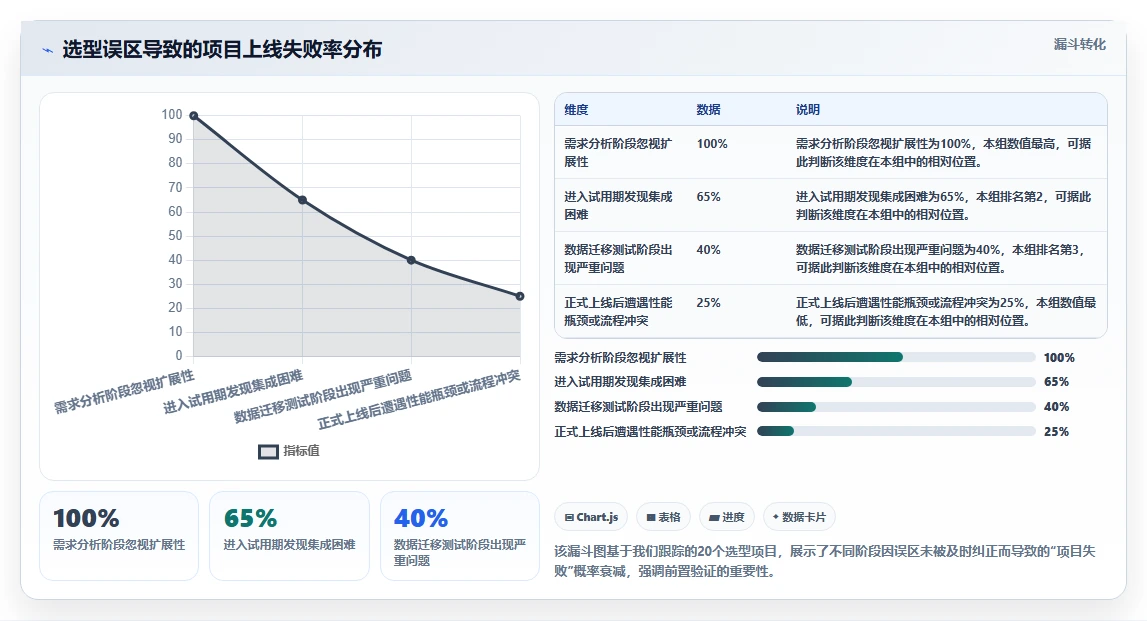Click the footnote paragraph starting 该漏斗图基于
This screenshot has height=621, width=1147.
[x=824, y=561]
